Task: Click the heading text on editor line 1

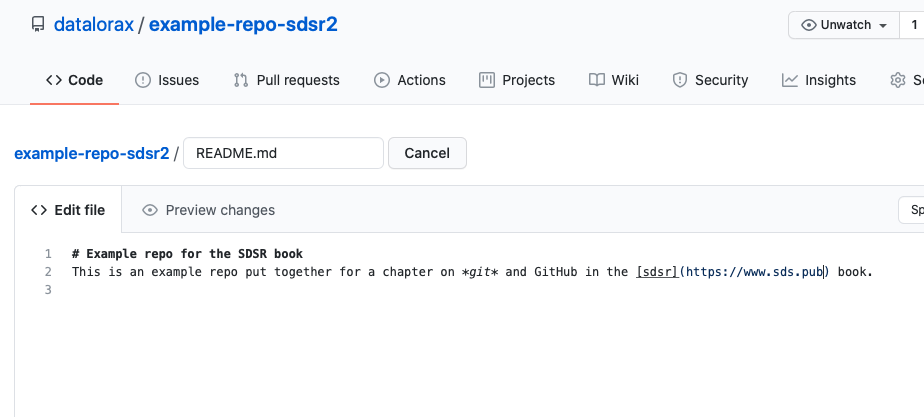Action: (187, 254)
